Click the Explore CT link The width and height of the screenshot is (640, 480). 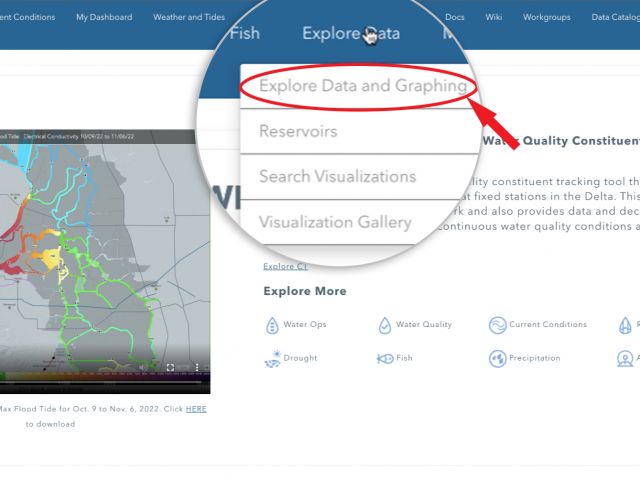(285, 267)
